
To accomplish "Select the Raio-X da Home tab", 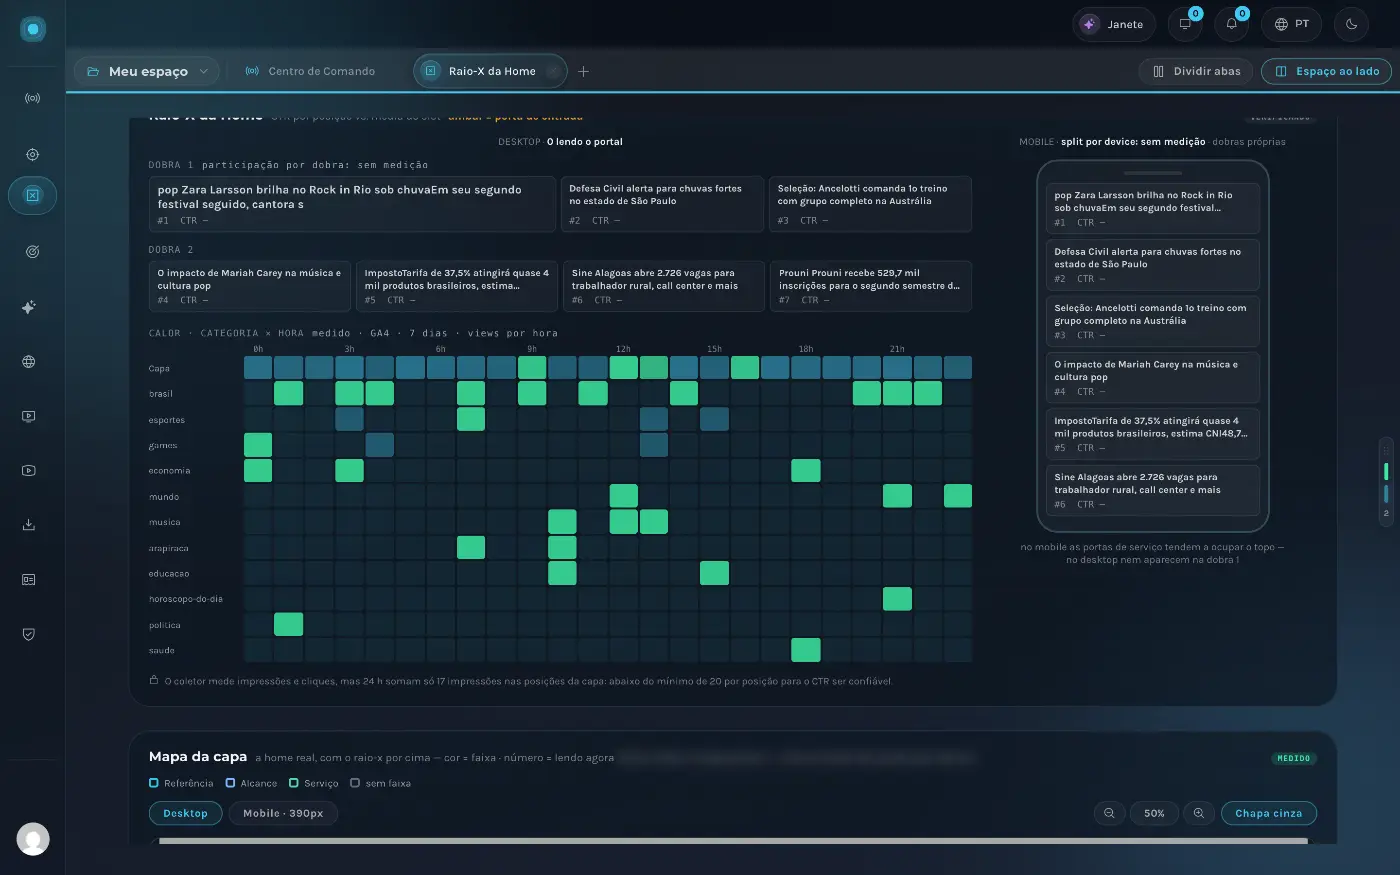I will [491, 71].
